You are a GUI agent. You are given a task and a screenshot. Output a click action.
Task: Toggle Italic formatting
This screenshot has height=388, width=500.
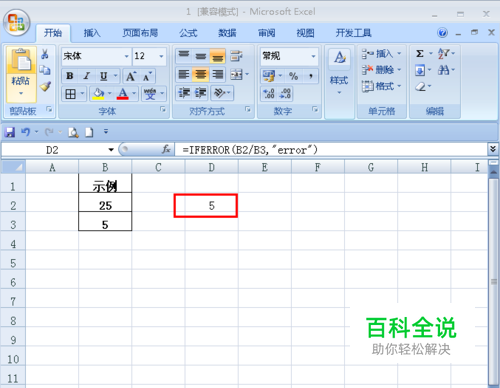click(87, 76)
